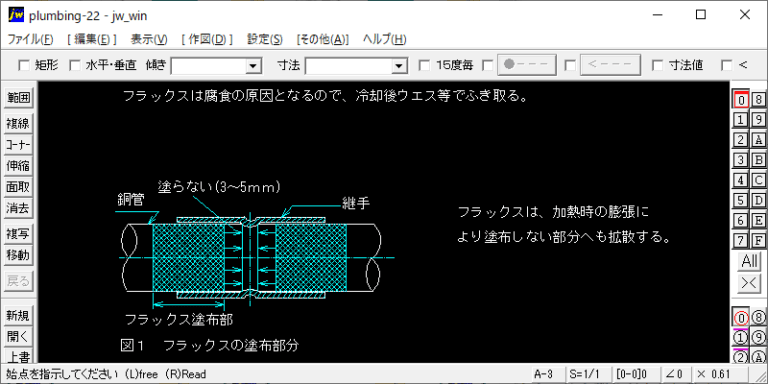Toggle checkbox beside the <--- button
Image resolution: width=768 pixels, height=384 pixels.
click(570, 65)
